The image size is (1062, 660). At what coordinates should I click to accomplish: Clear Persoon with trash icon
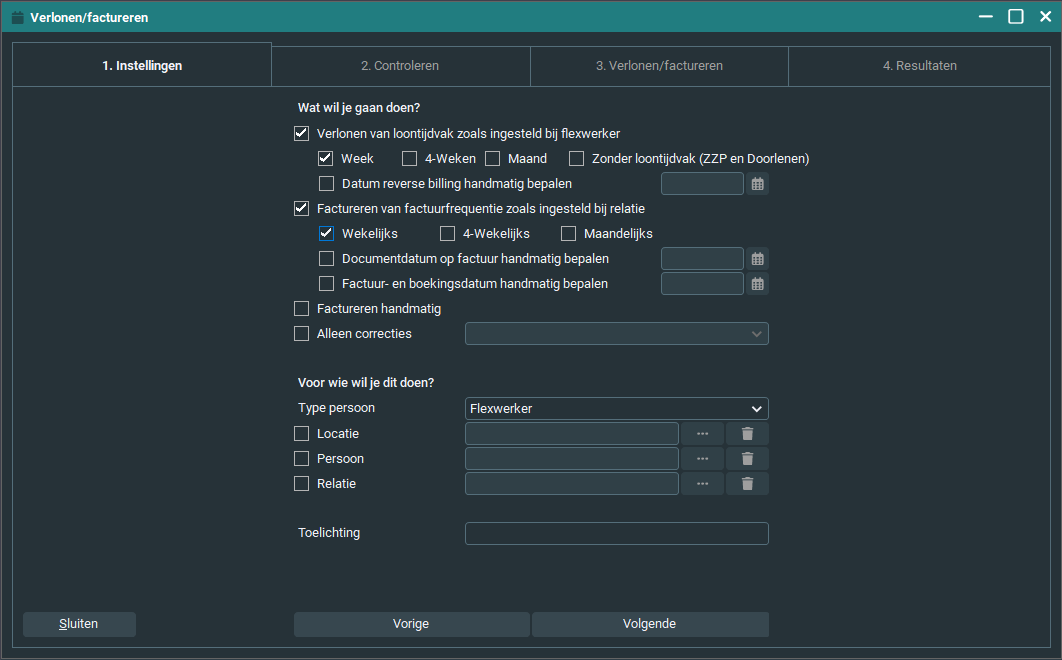(x=747, y=459)
